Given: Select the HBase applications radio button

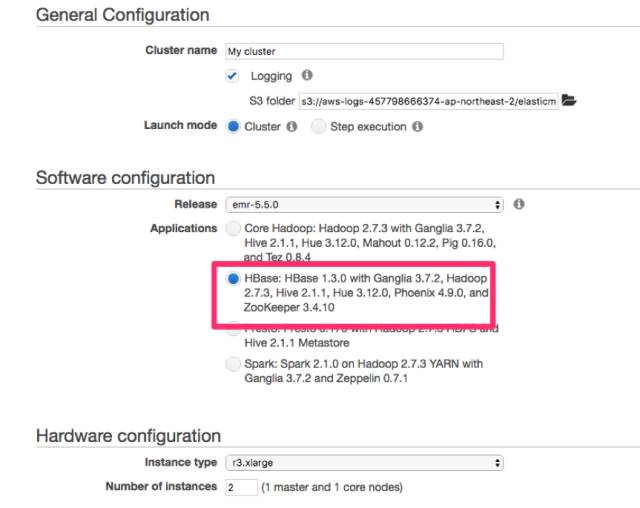Looking at the screenshot, I should click(x=233, y=279).
